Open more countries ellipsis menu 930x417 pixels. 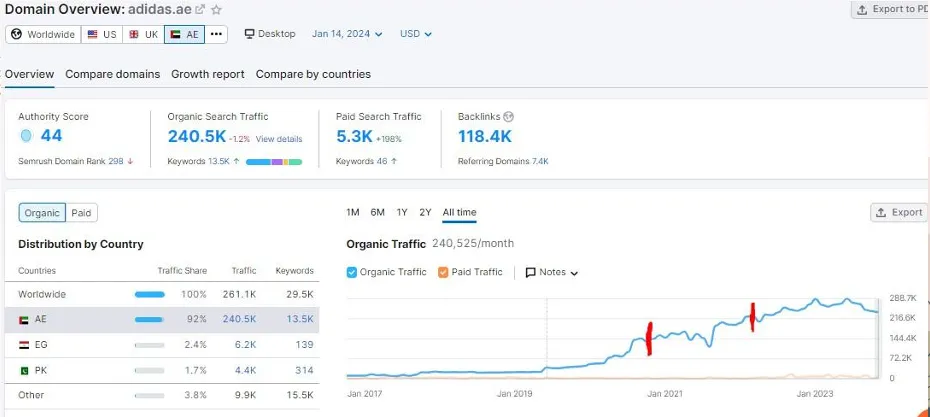(216, 34)
